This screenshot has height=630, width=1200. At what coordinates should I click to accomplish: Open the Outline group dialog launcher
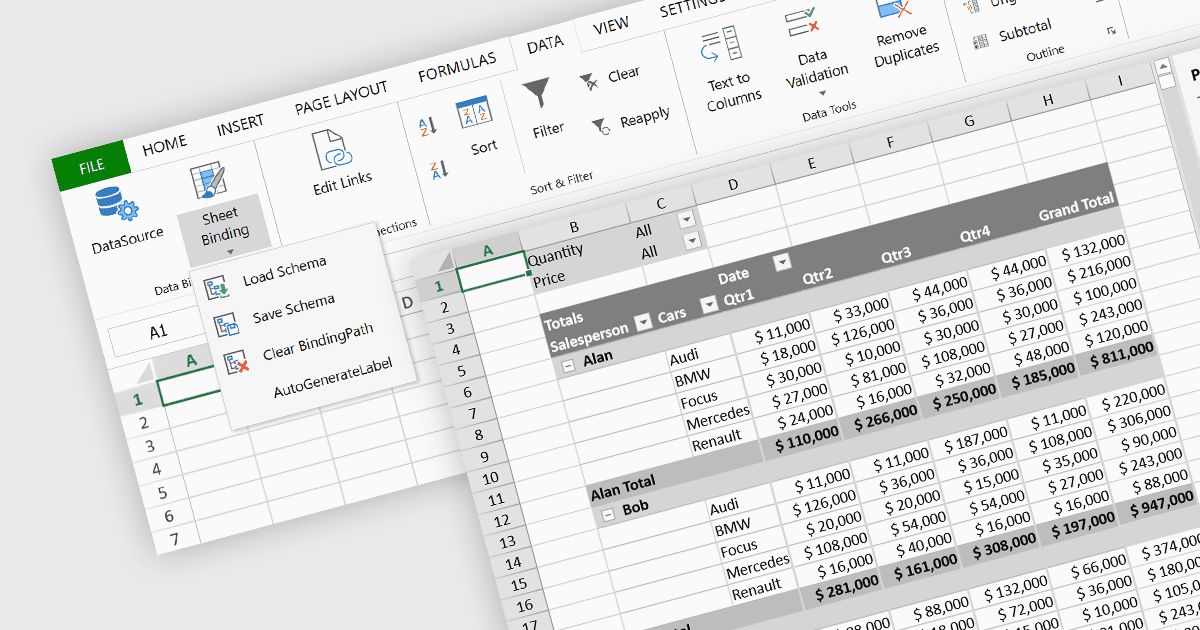pyautogui.click(x=1110, y=32)
